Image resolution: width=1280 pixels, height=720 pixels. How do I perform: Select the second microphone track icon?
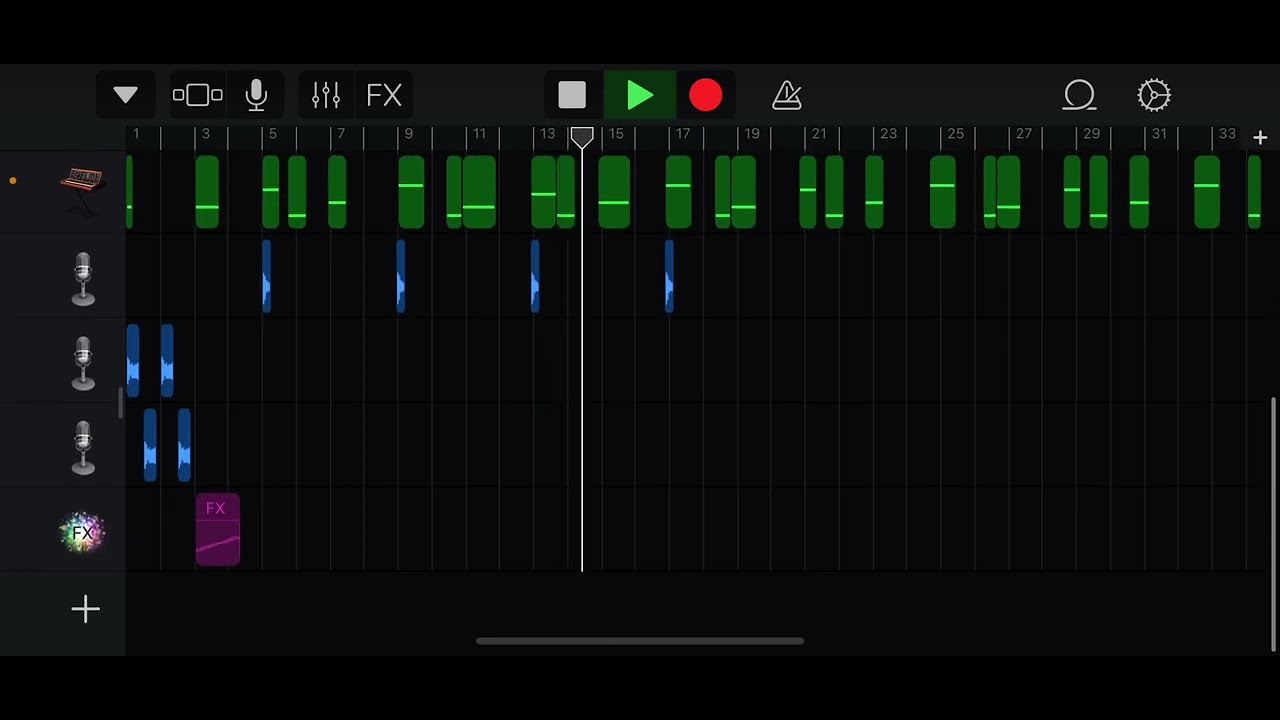83,362
